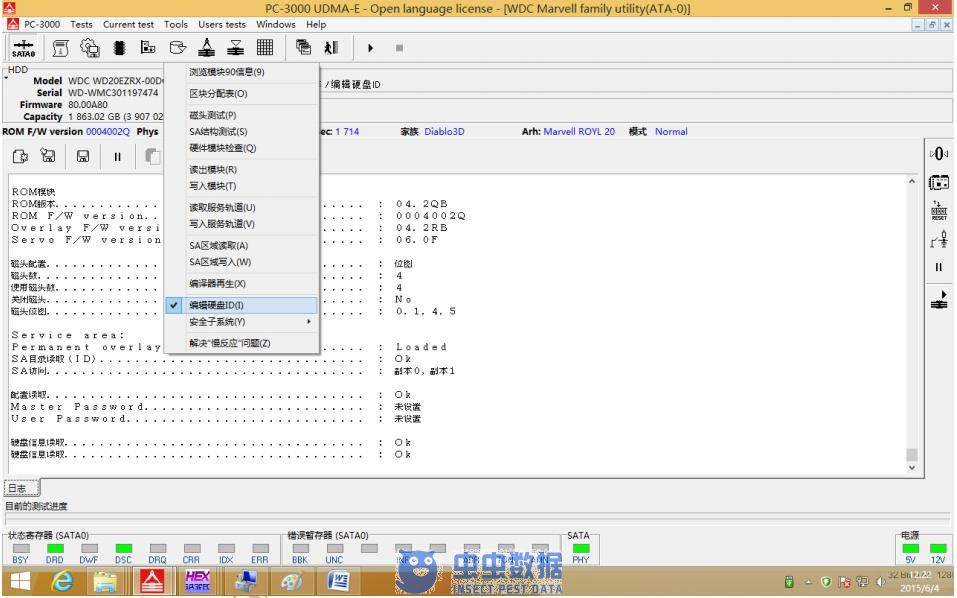Open the grid sector map icon

[265, 48]
